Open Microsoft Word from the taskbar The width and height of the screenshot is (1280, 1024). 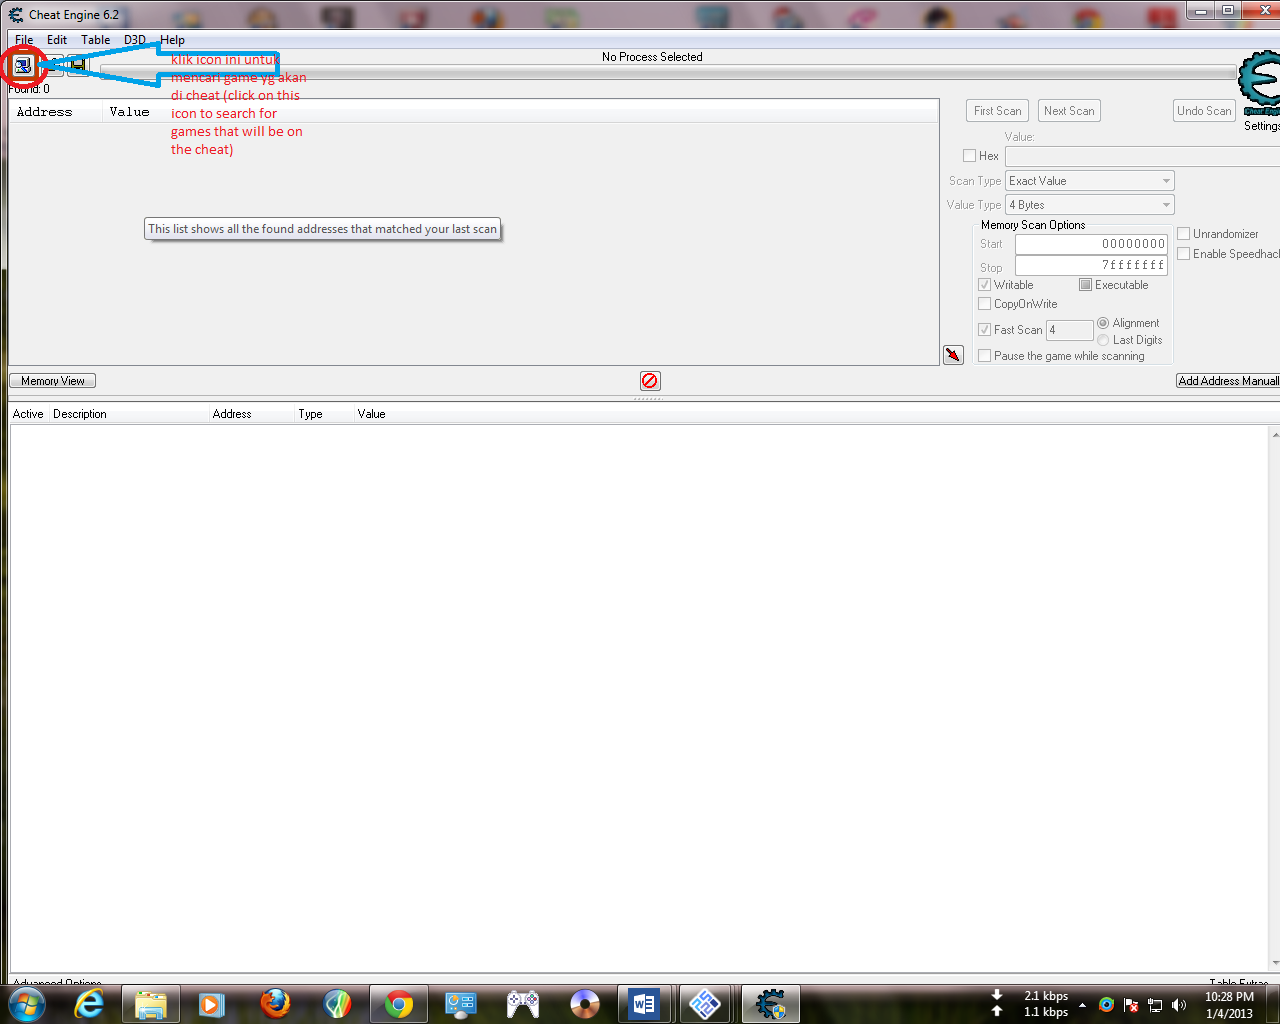point(644,1003)
